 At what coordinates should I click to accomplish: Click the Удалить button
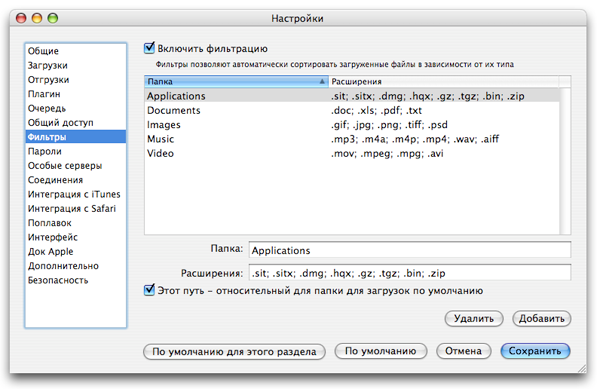474,318
